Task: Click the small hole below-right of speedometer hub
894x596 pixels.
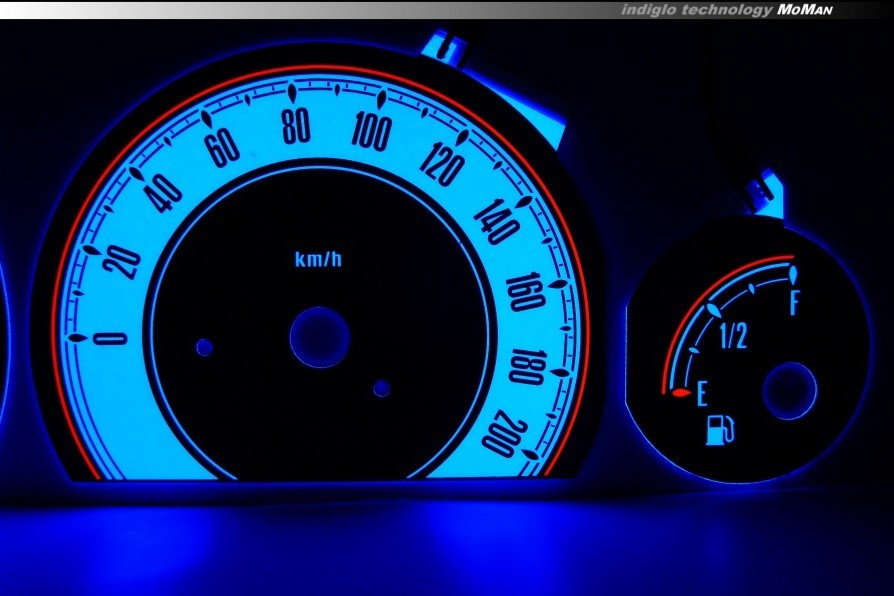Action: 381,388
